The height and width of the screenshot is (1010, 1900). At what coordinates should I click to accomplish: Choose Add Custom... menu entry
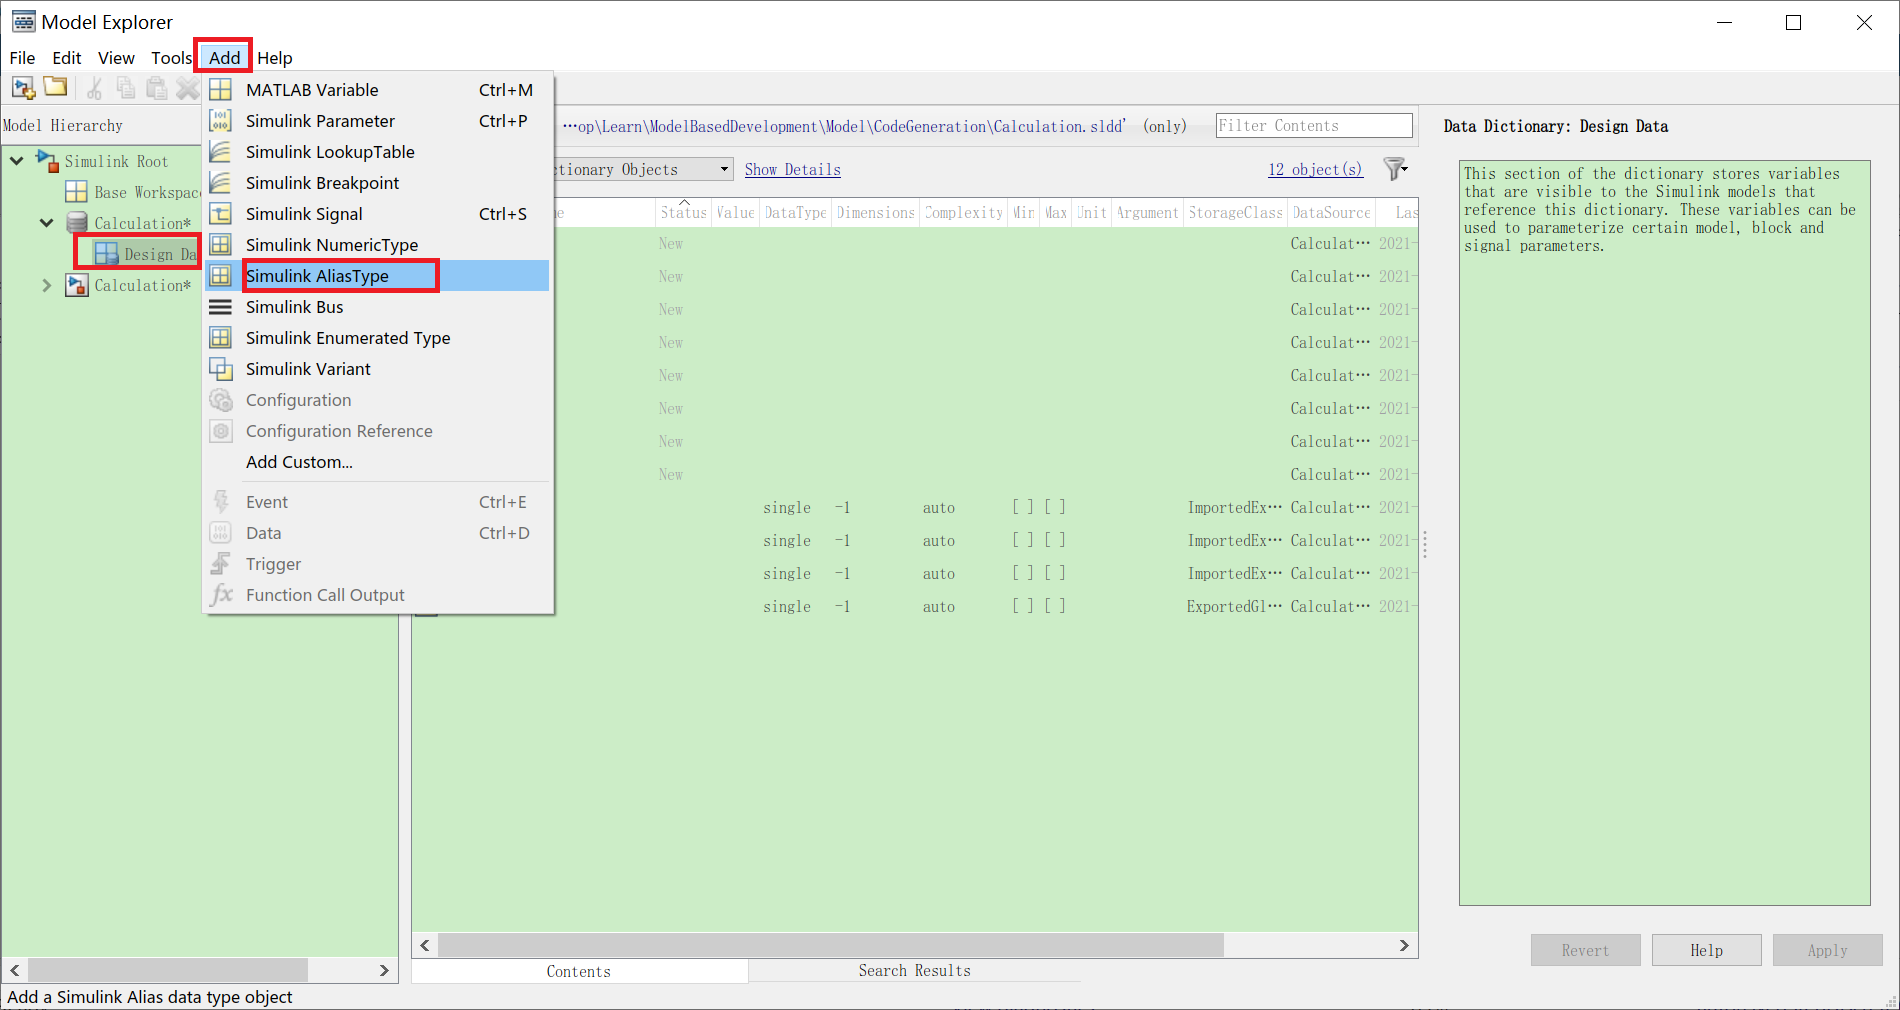[378, 462]
